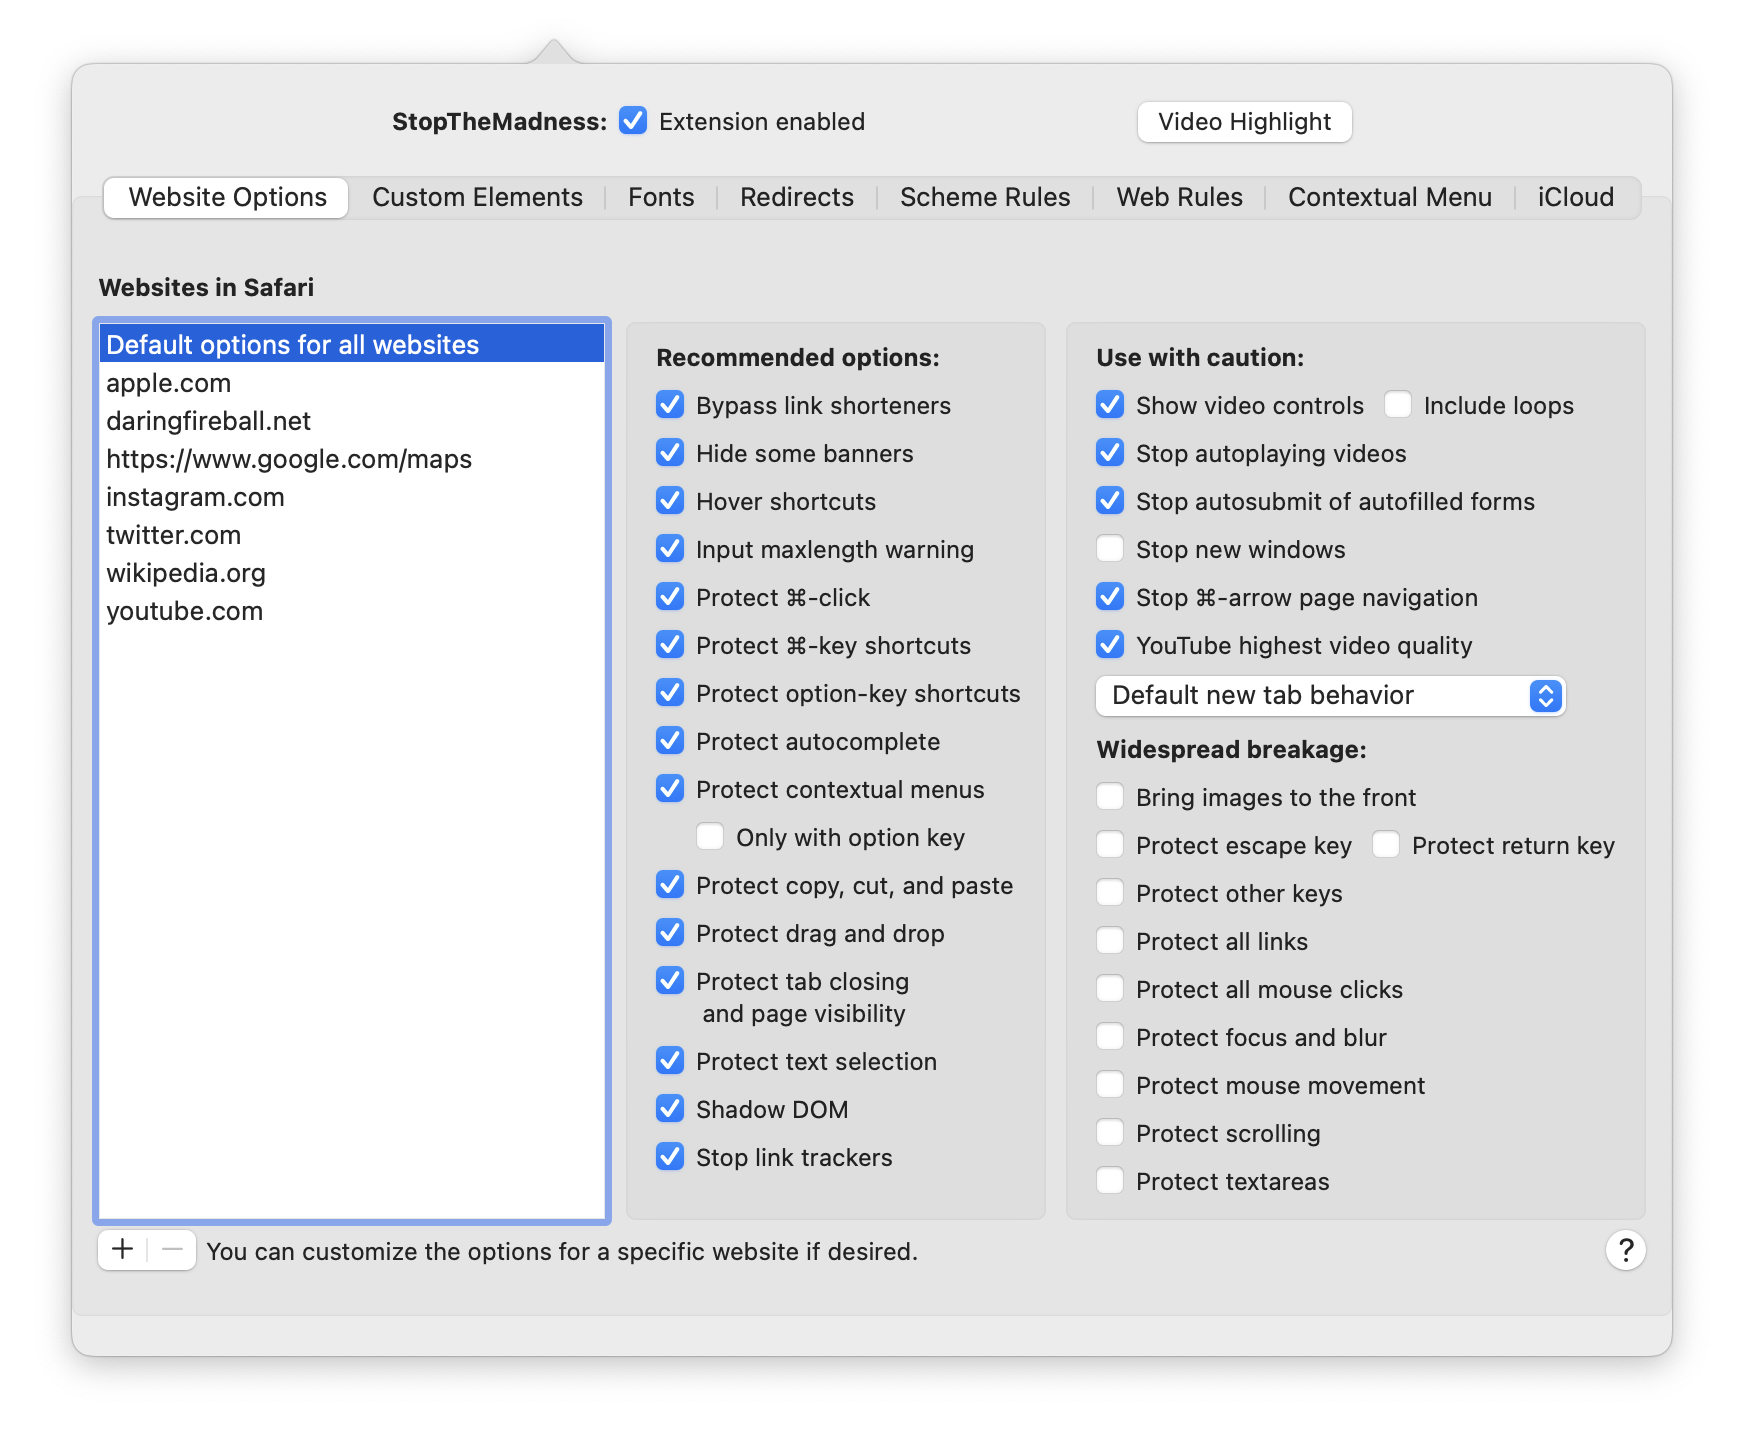Open the Contextual Menu tab
Image resolution: width=1744 pixels, height=1436 pixels.
click(1389, 198)
